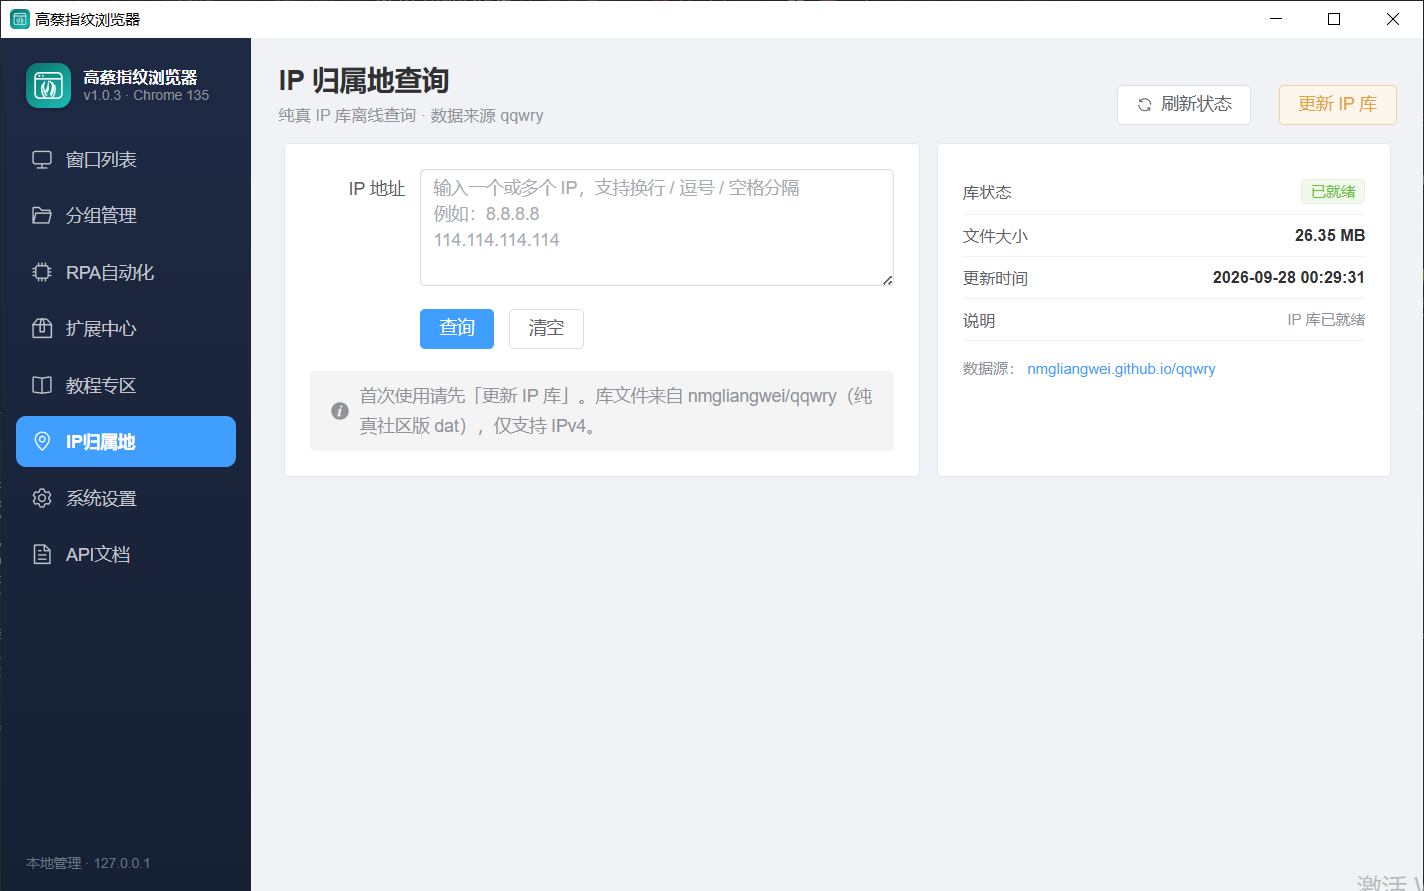
Task: Open the RPA自动化 section
Action: pos(126,272)
